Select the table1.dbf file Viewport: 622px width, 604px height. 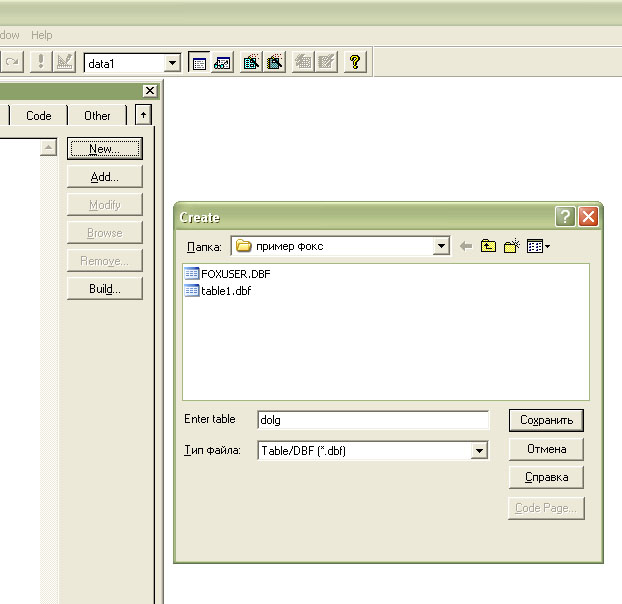coord(218,291)
